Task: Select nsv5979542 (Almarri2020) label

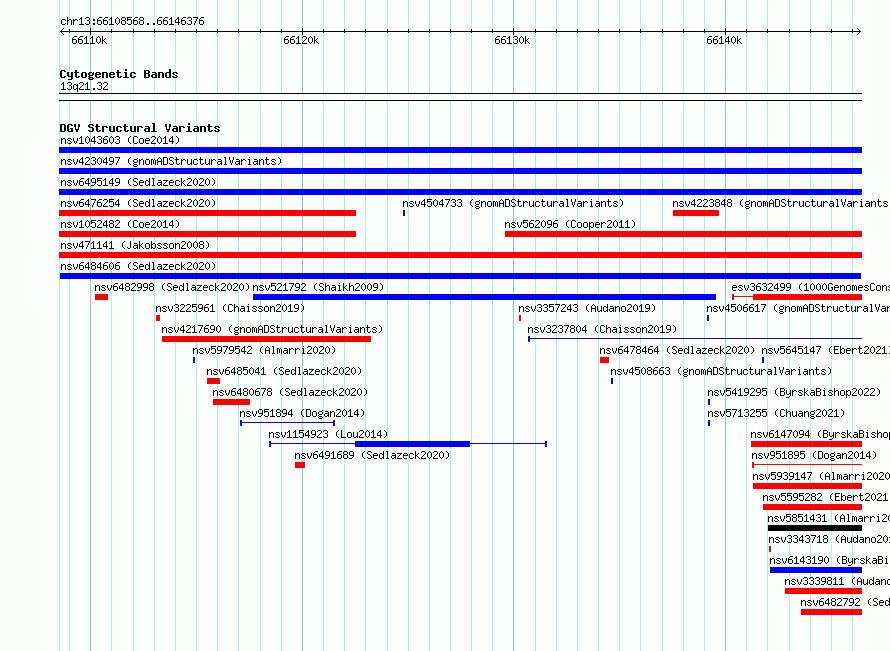Action: [x=264, y=350]
